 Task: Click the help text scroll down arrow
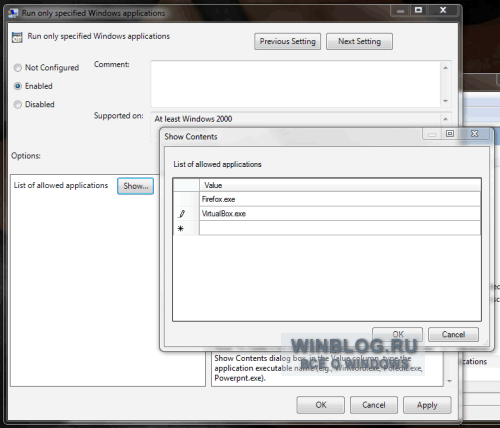[x=449, y=381]
